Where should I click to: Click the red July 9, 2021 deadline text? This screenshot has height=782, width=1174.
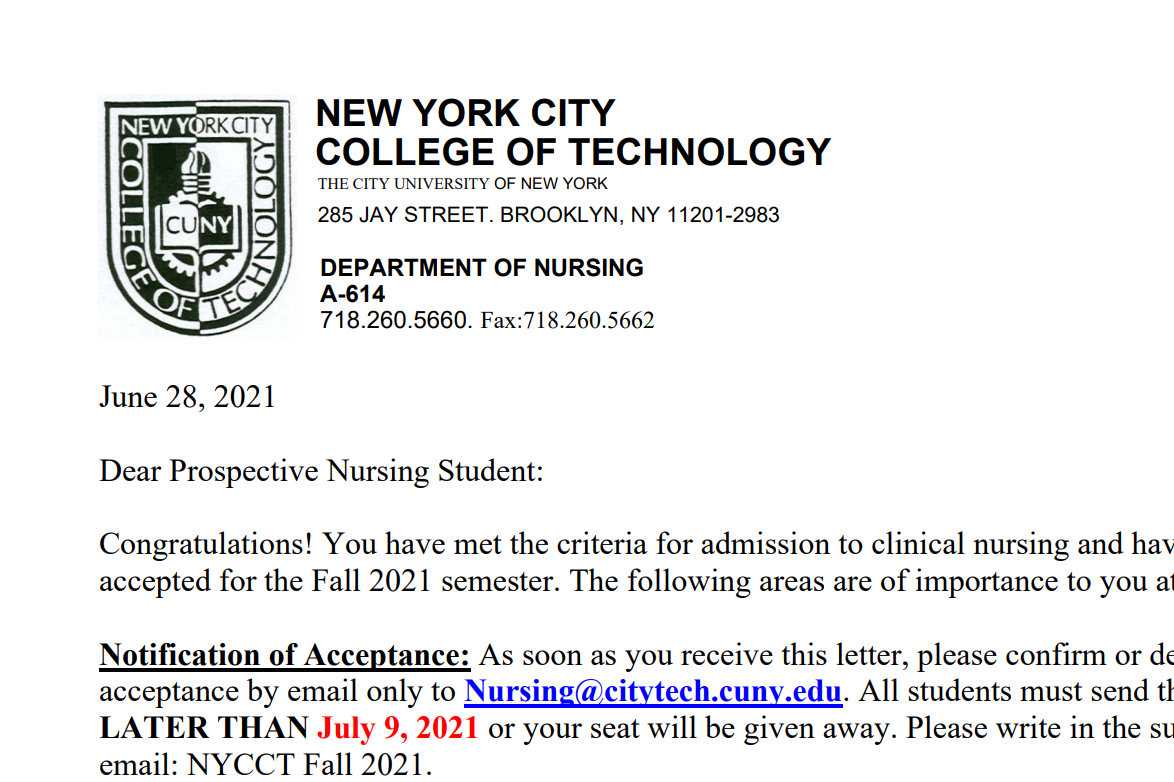click(397, 728)
